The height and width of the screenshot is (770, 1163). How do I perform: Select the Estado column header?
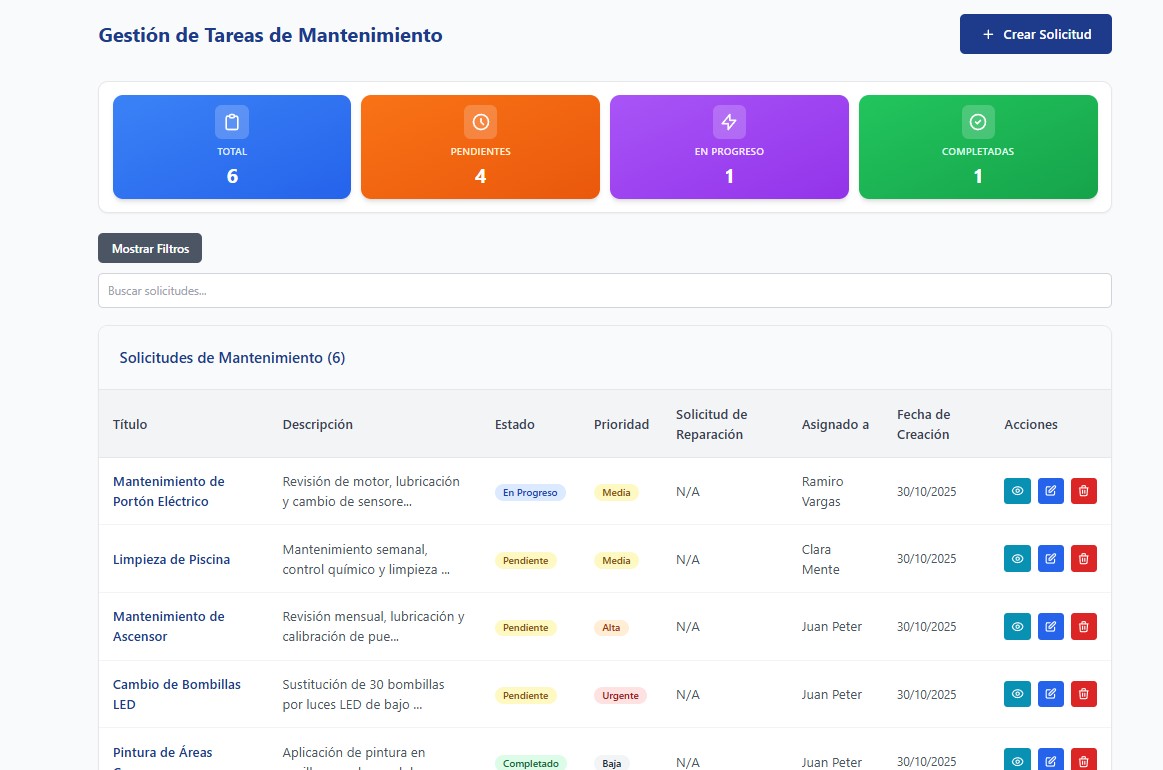(514, 424)
